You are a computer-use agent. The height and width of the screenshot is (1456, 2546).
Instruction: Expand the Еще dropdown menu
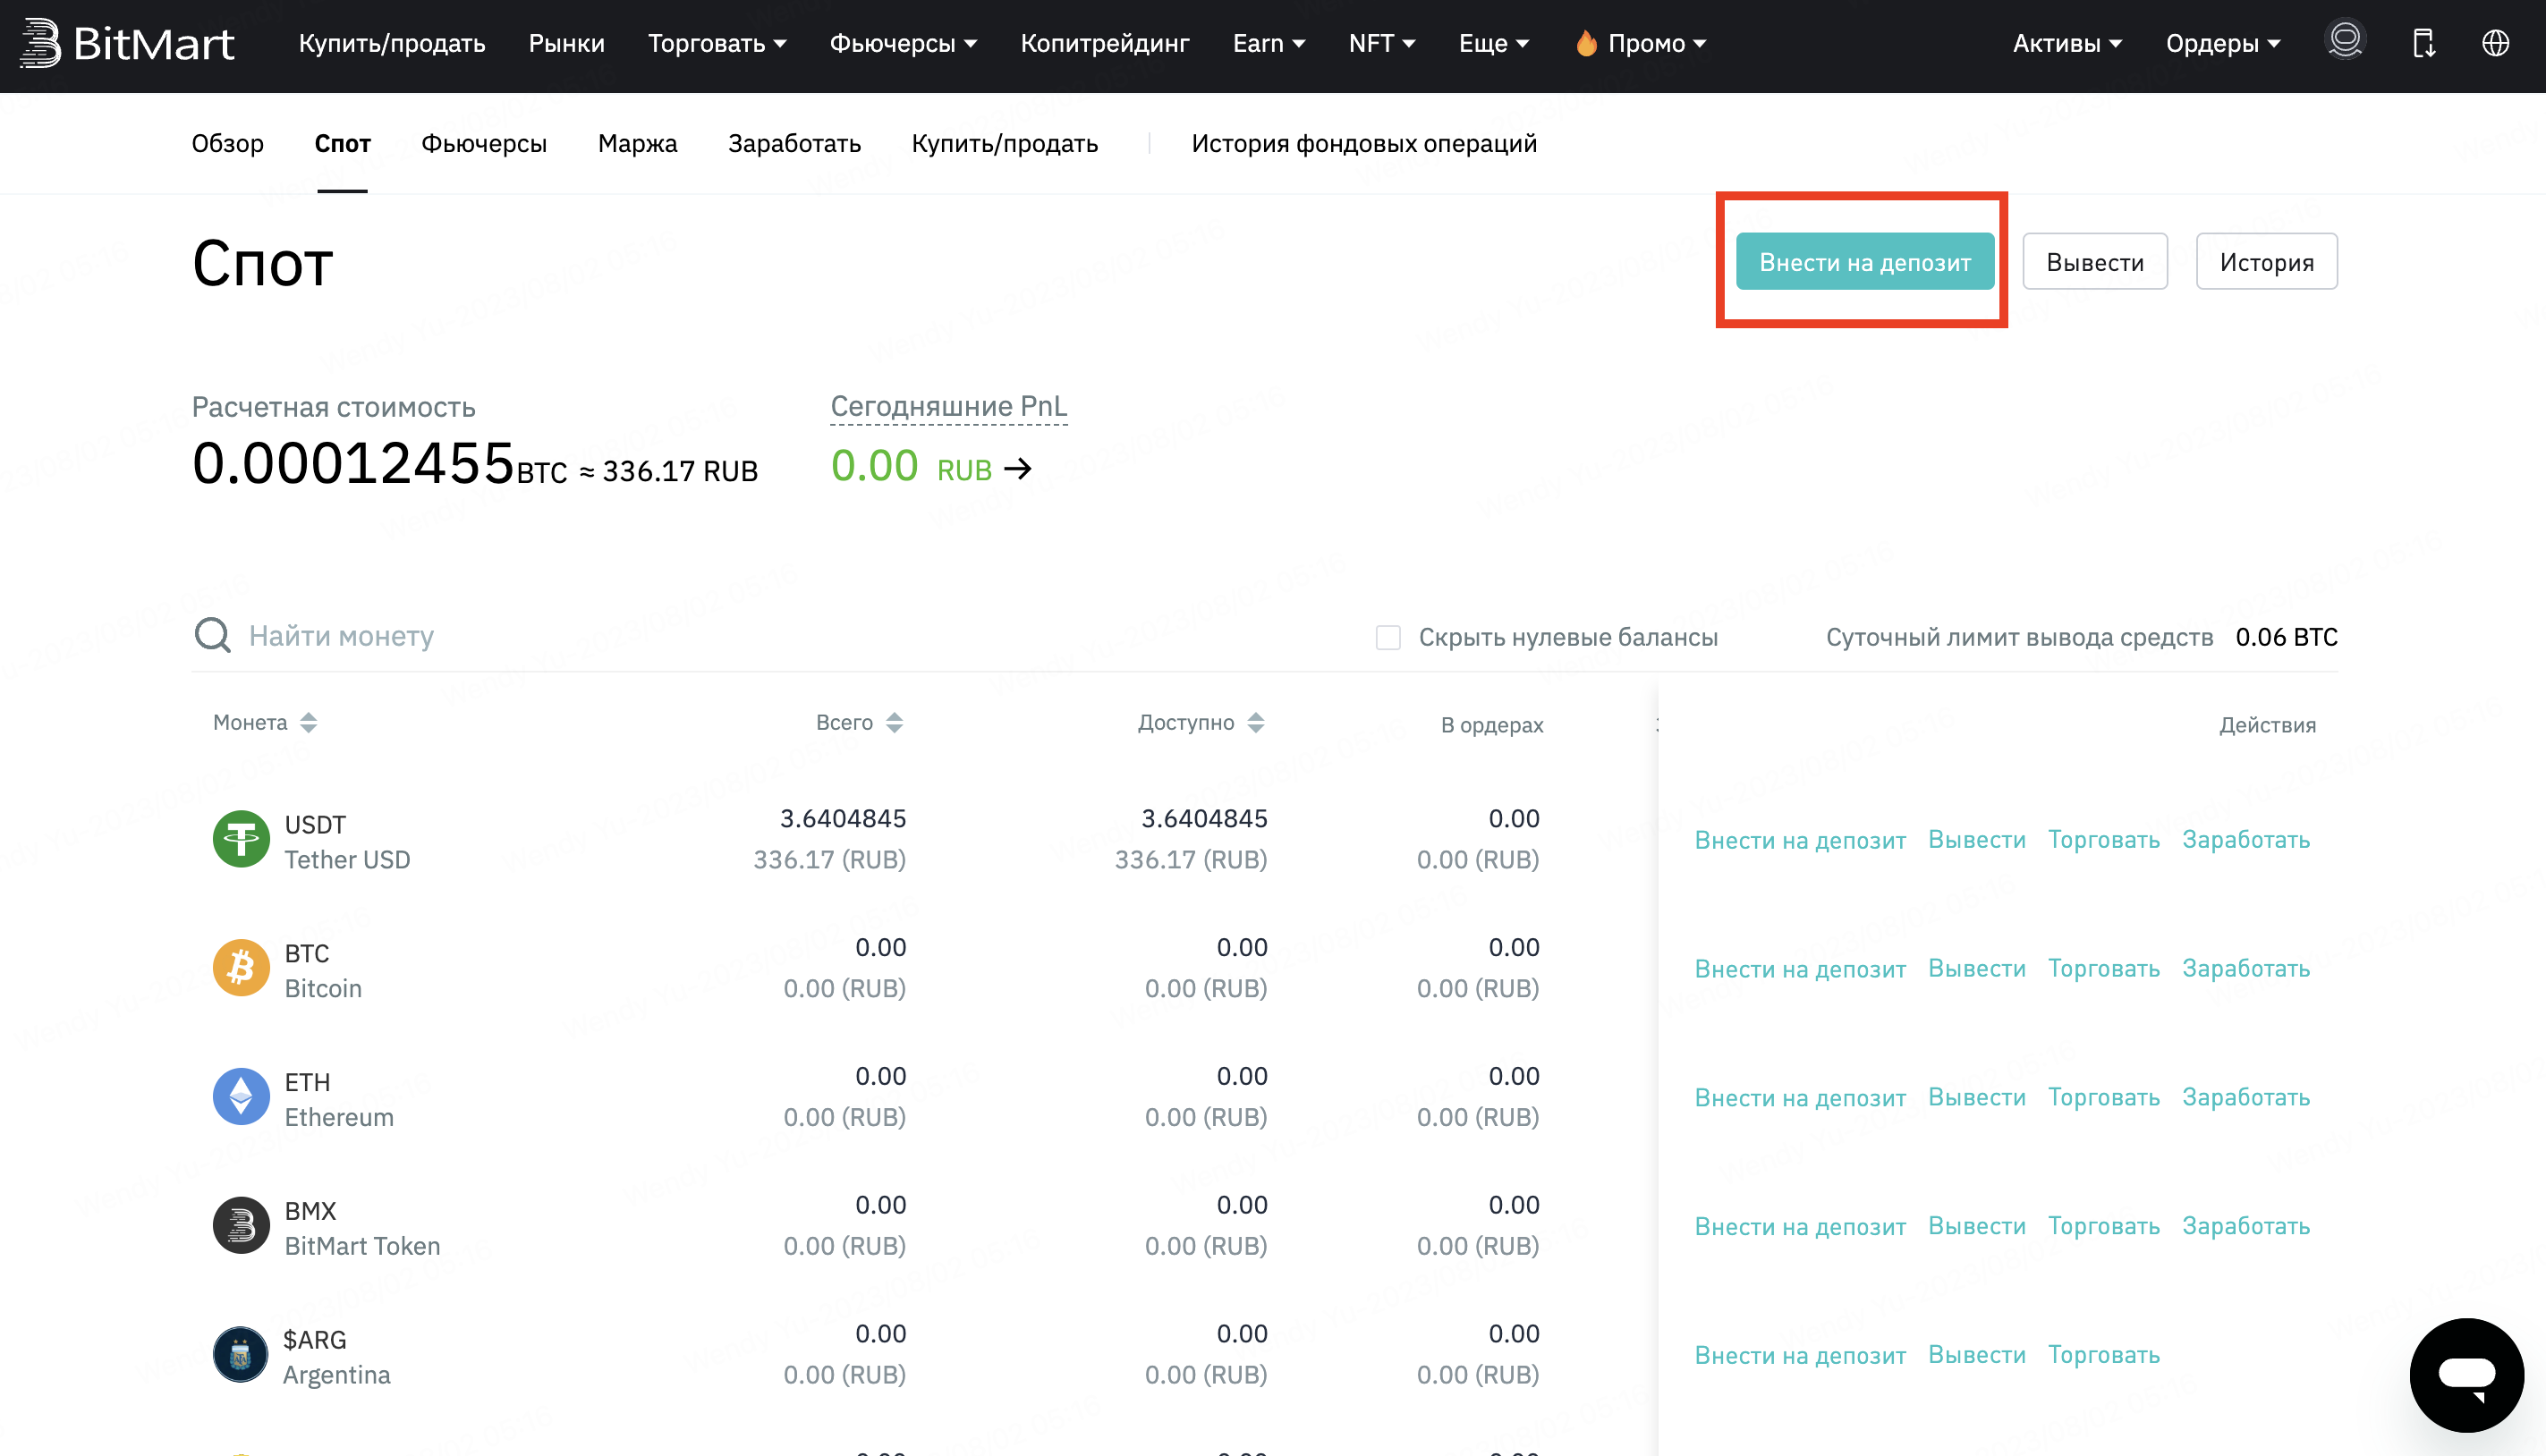pyautogui.click(x=1494, y=43)
